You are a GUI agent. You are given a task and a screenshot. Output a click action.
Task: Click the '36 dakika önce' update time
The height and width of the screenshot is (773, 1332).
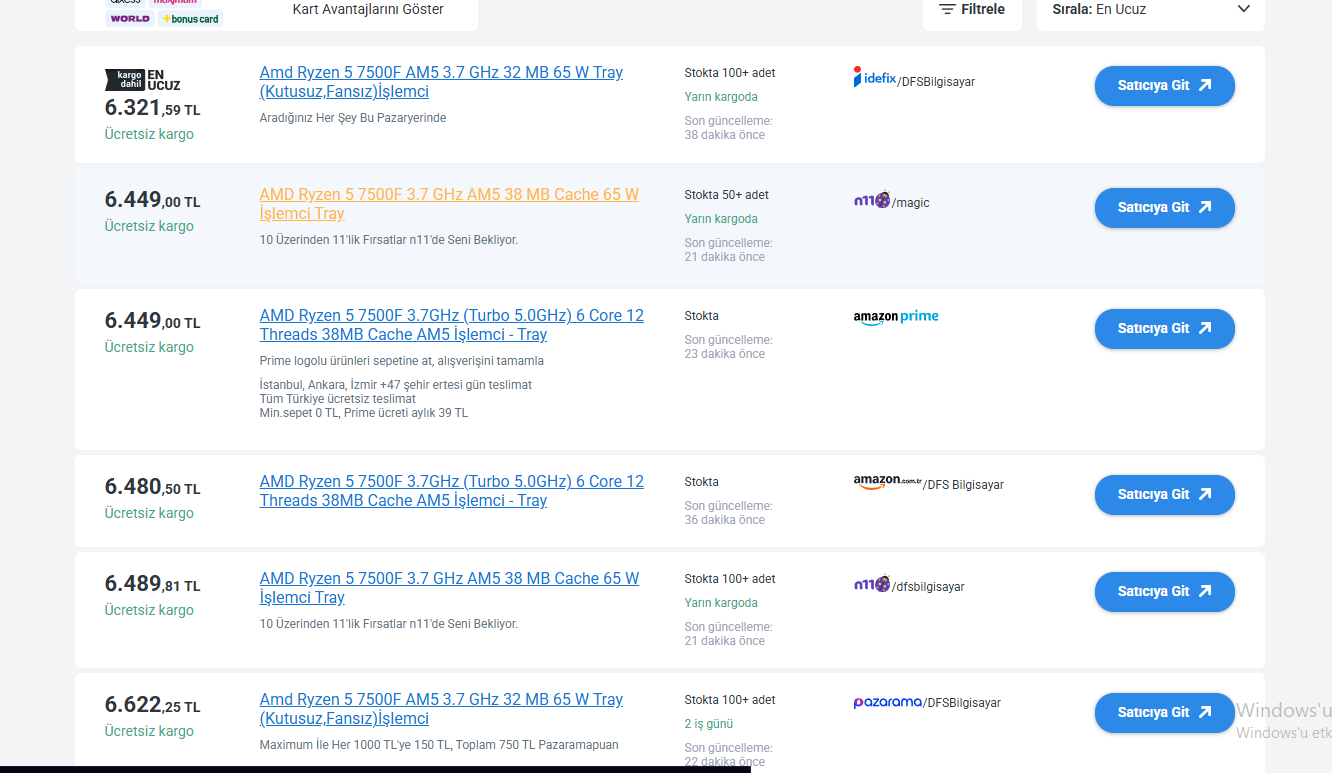pyautogui.click(x=725, y=520)
